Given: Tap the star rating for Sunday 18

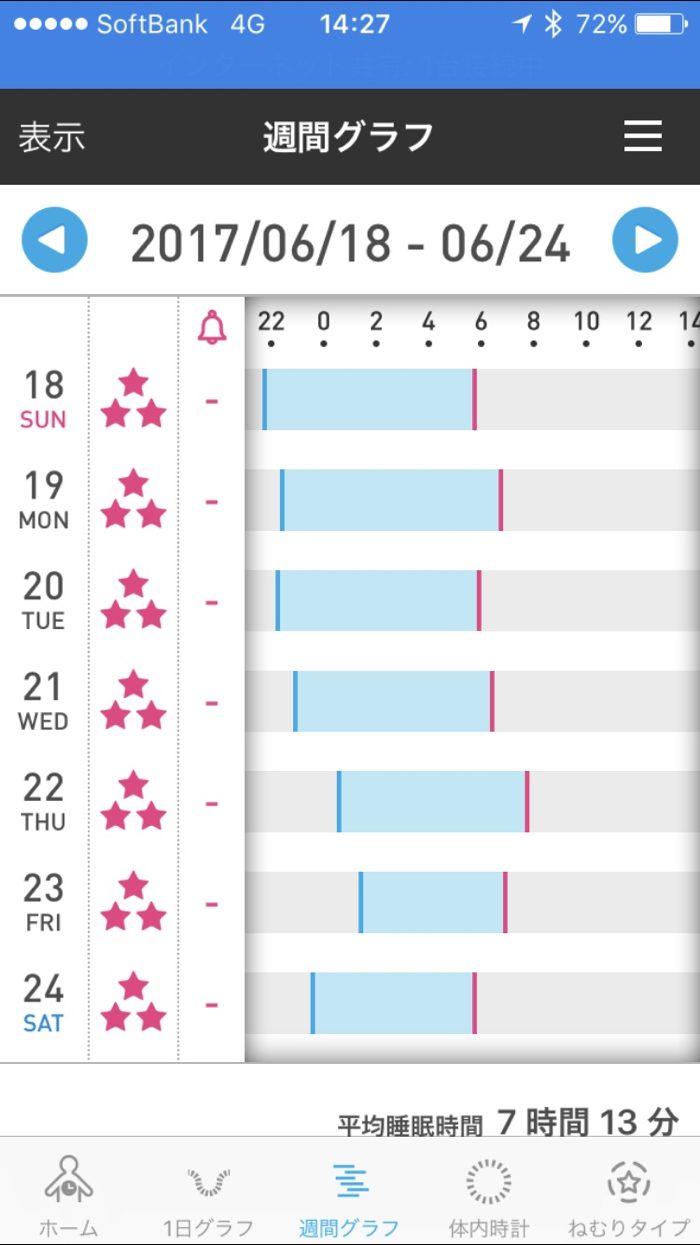Looking at the screenshot, I should 134,399.
